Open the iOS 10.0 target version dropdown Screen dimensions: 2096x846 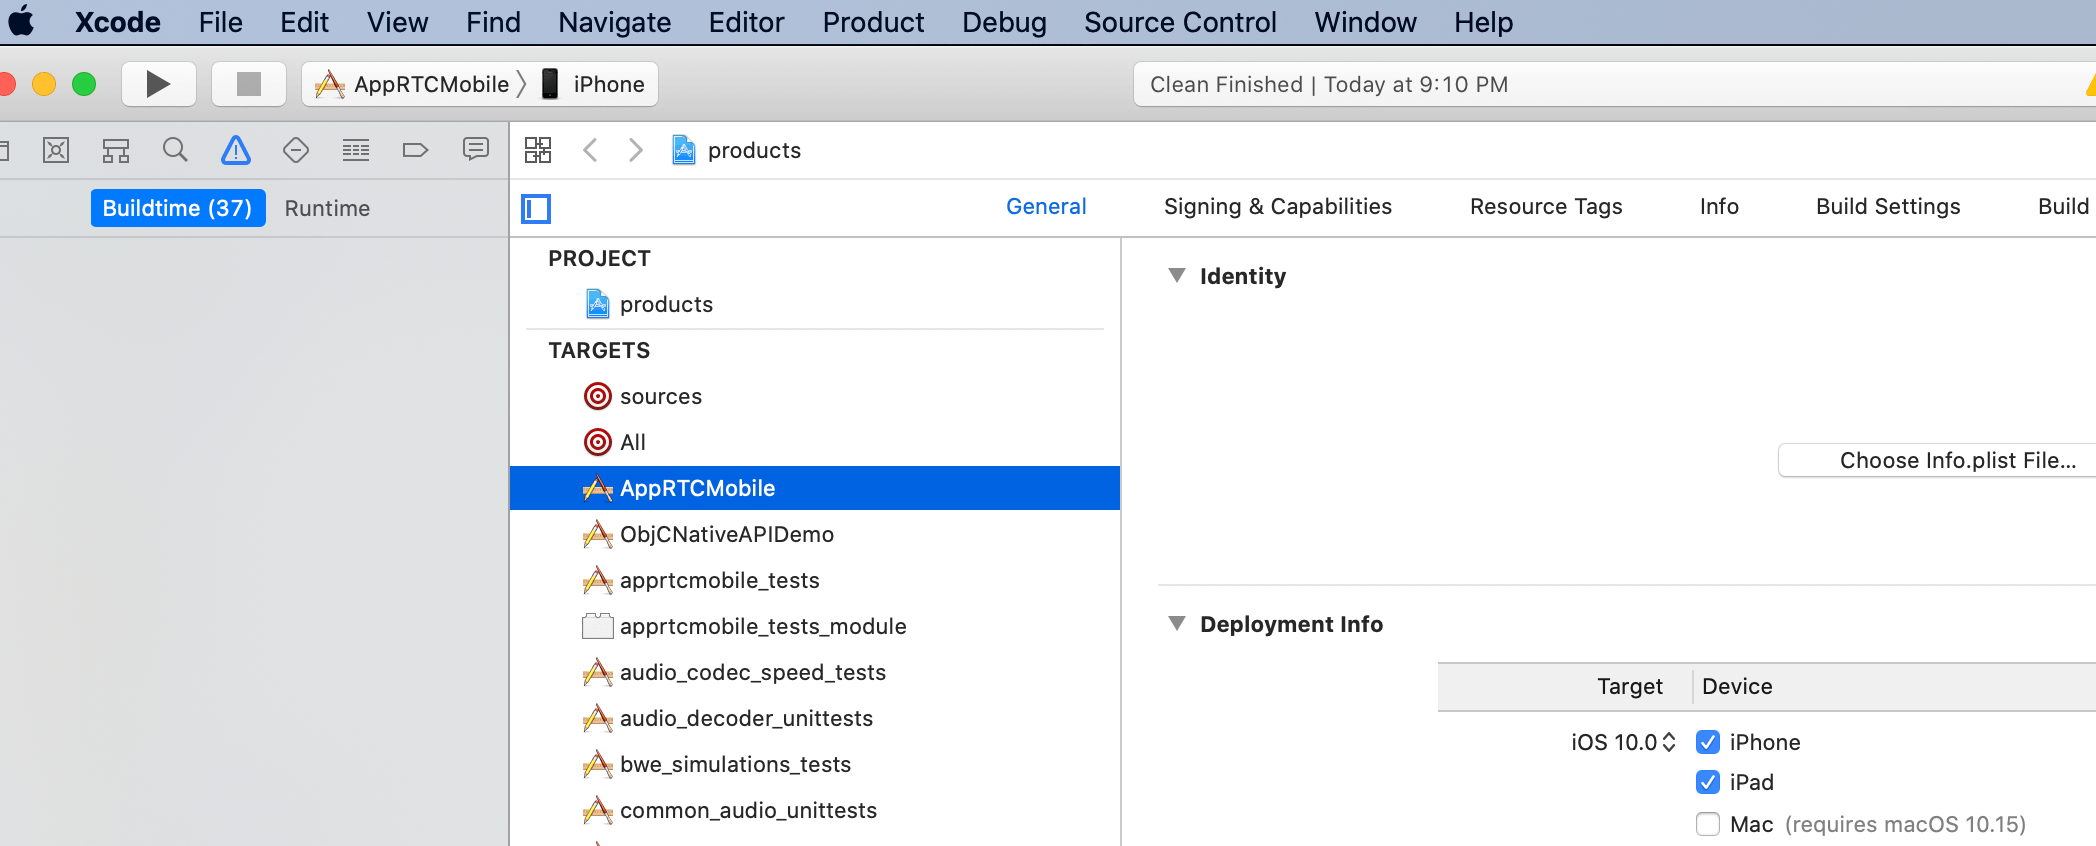click(1623, 742)
